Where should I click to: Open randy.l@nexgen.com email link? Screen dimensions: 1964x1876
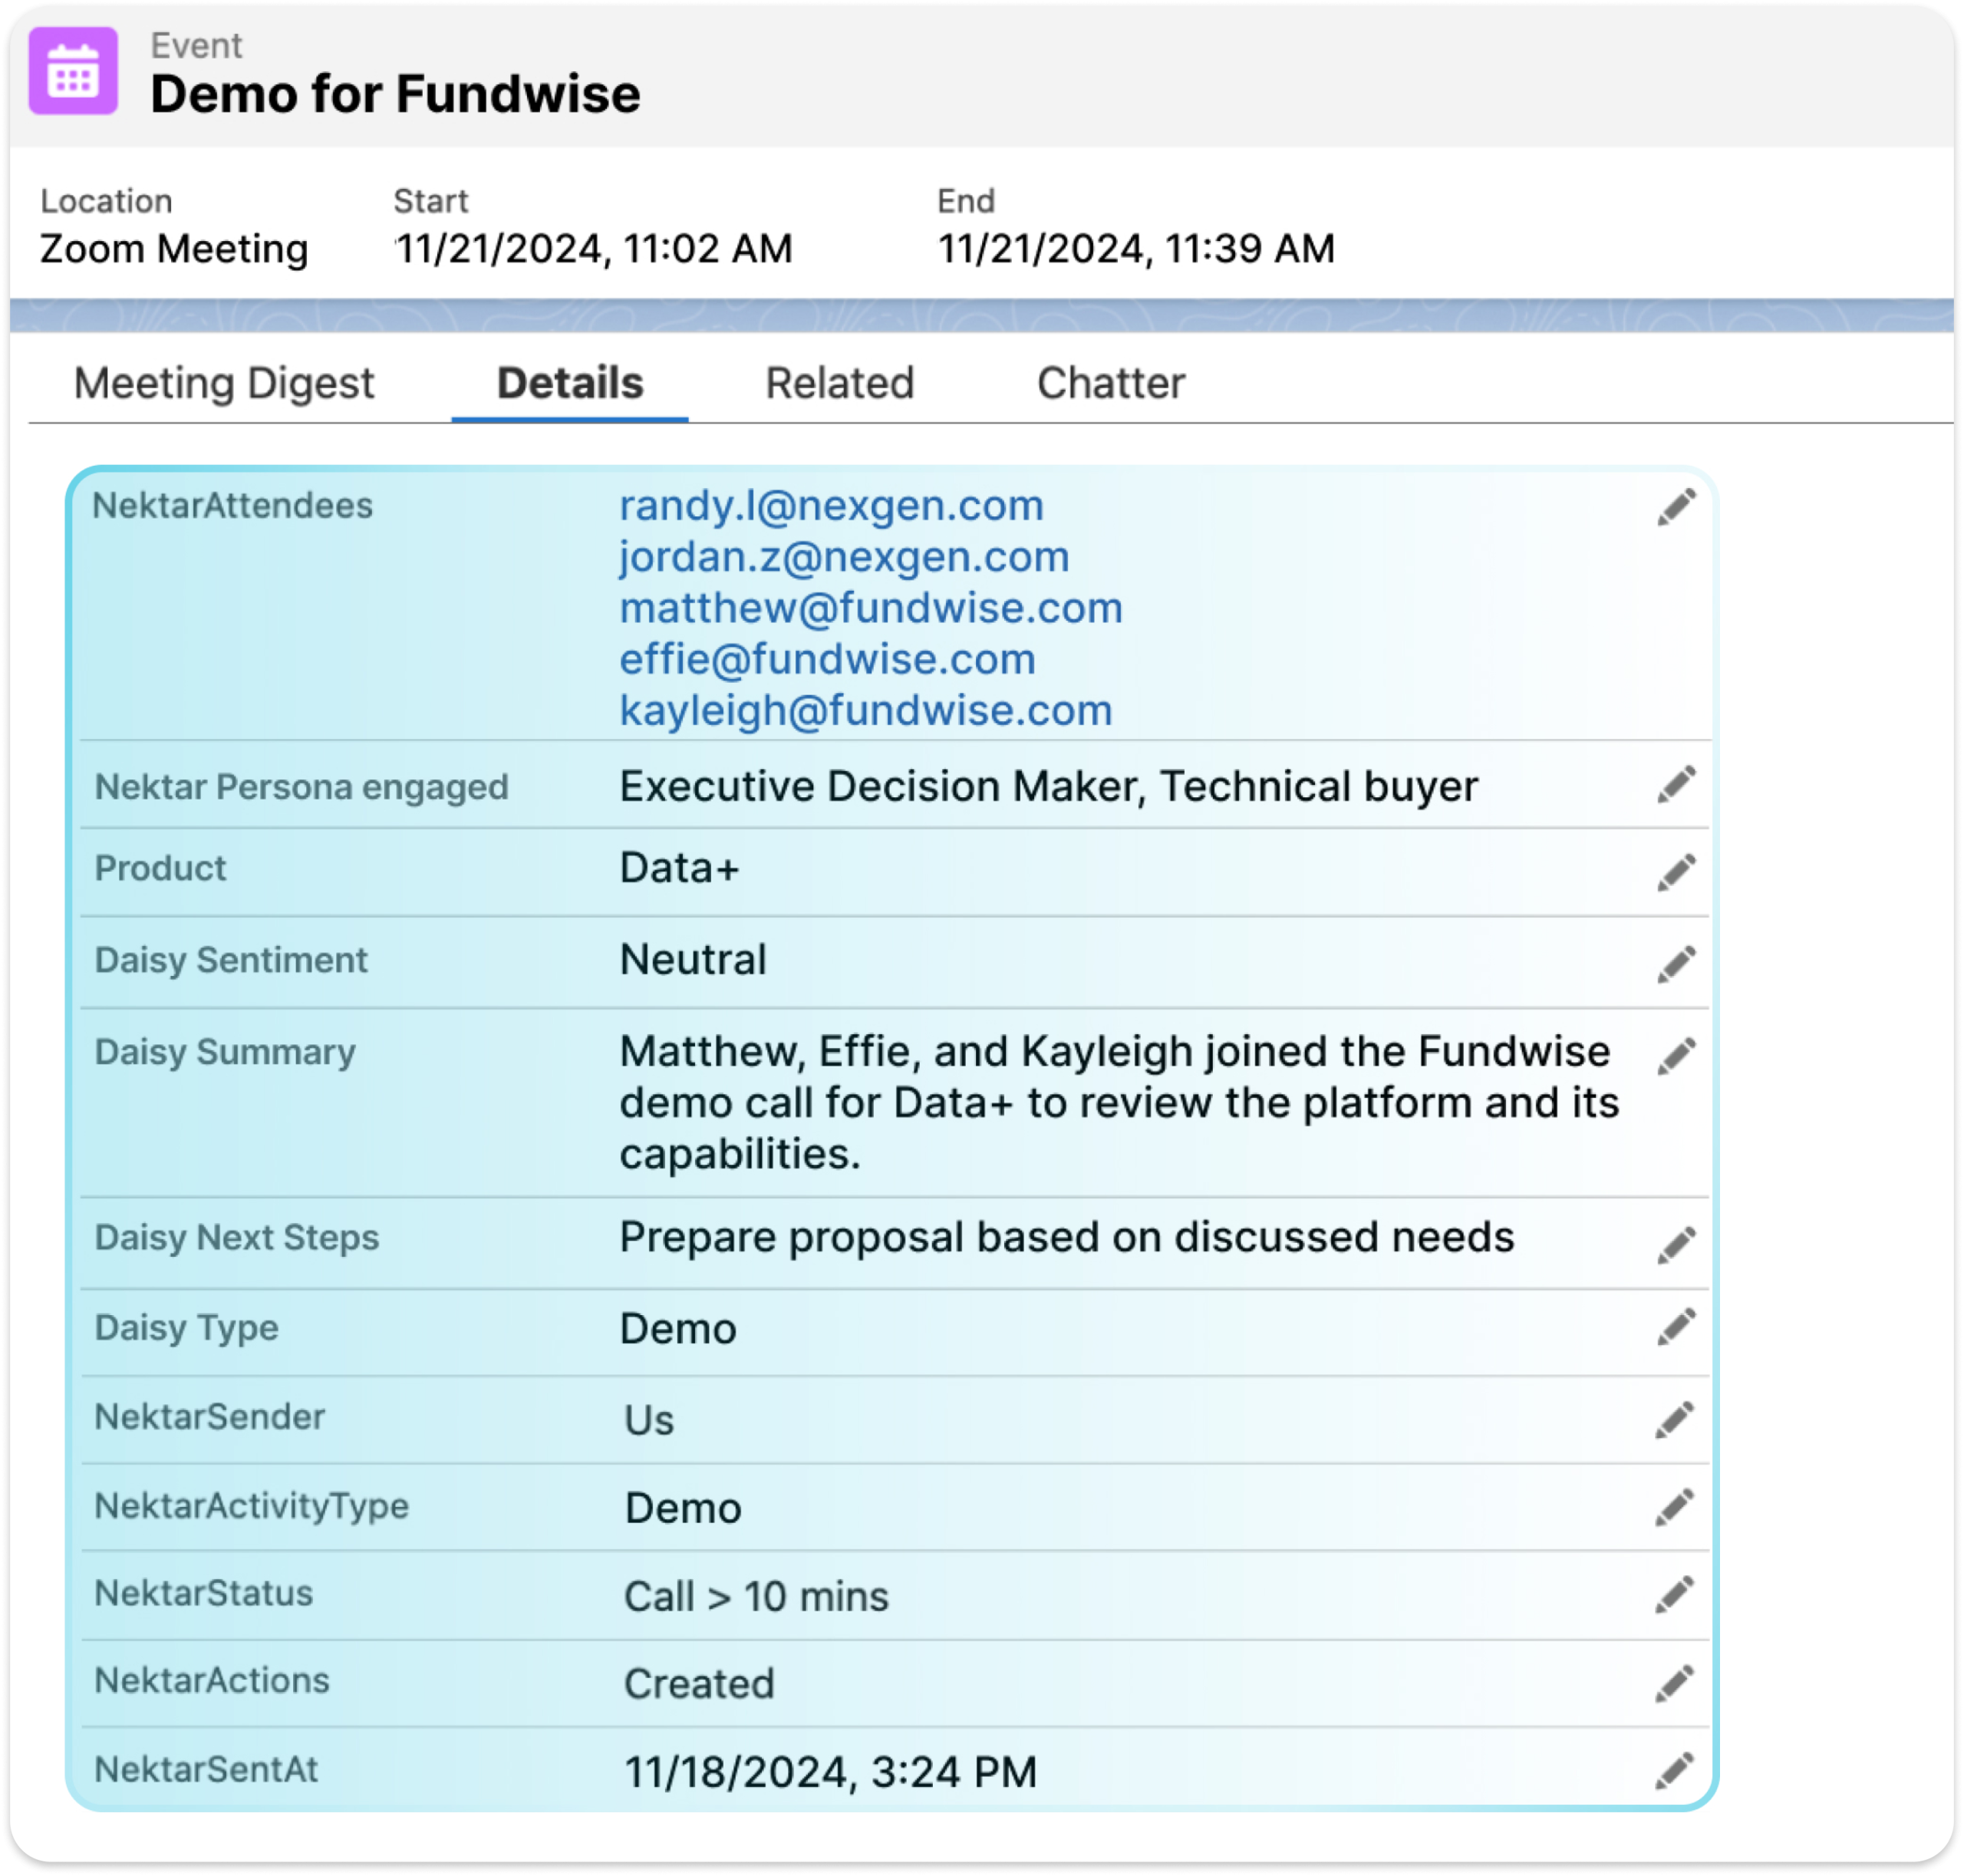pos(831,506)
